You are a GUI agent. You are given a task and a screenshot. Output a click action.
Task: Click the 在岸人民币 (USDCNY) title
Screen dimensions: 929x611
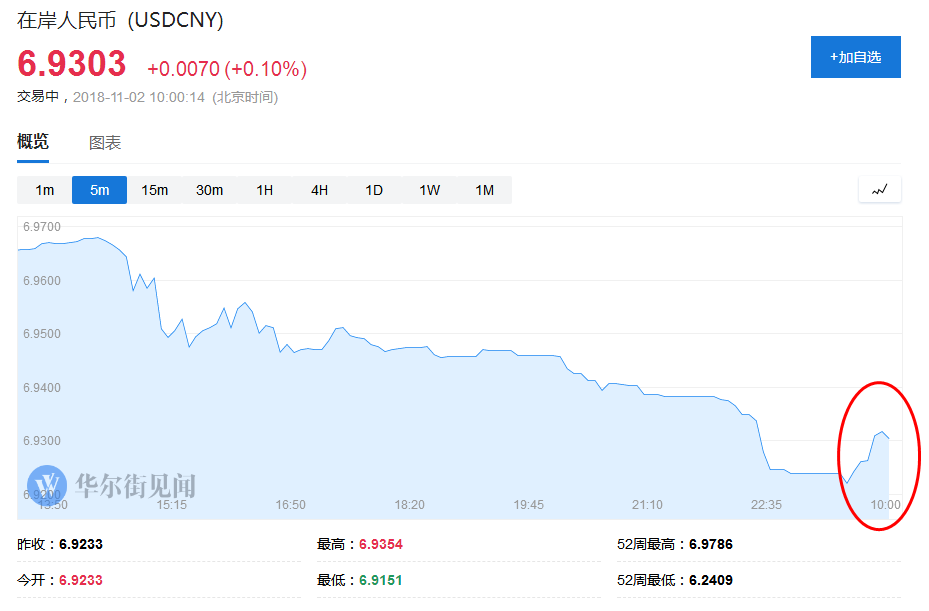[120, 20]
